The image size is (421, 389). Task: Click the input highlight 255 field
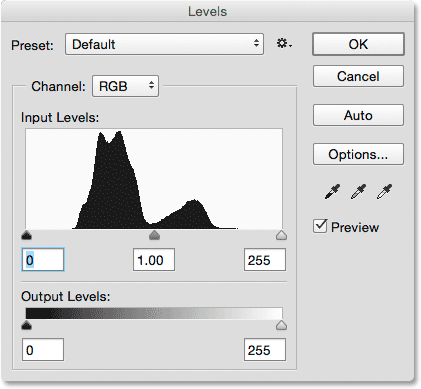click(x=265, y=260)
